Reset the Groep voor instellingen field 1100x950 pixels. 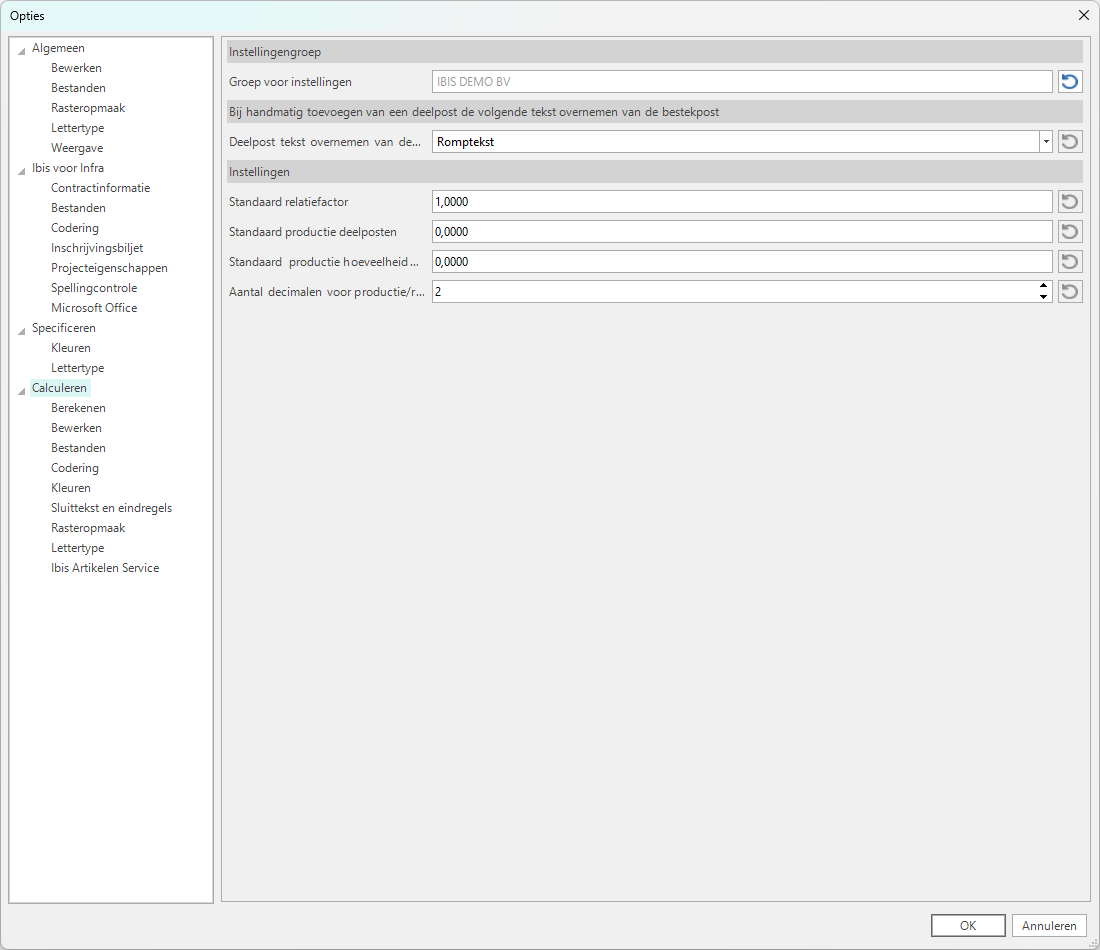1070,82
